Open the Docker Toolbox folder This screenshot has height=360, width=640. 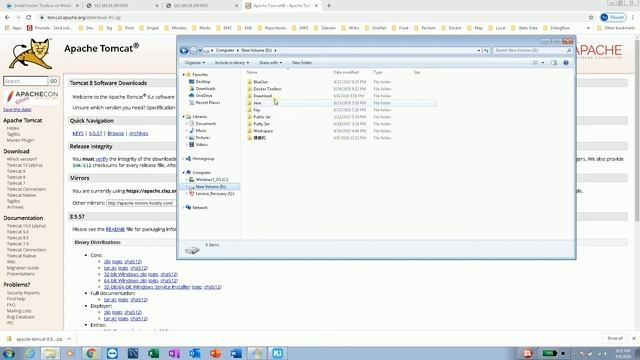point(267,89)
